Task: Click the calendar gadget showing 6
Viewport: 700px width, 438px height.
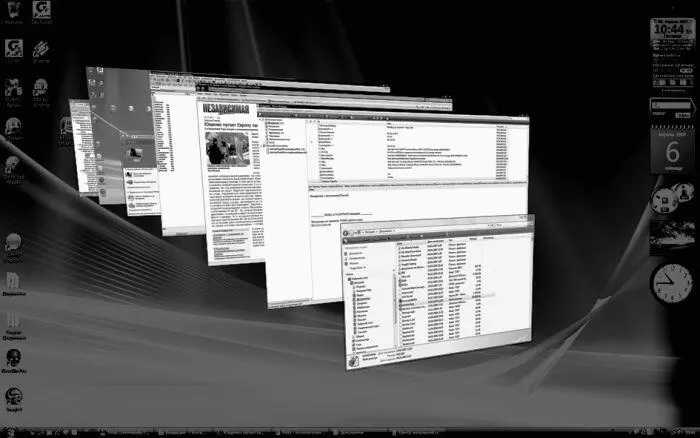Action: 672,150
